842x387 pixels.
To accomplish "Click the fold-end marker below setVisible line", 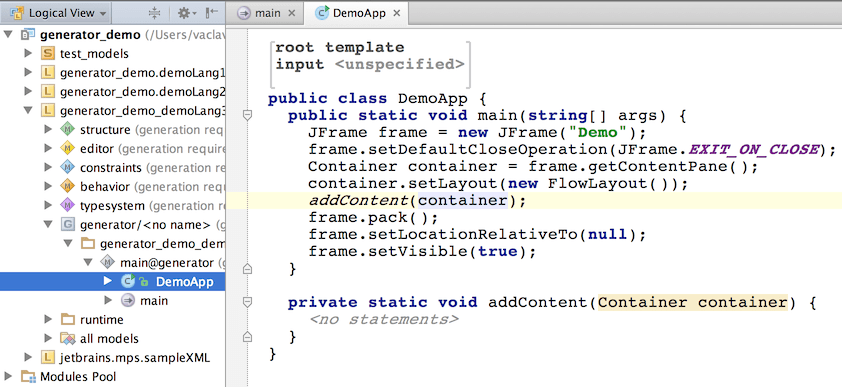I will tap(247, 269).
